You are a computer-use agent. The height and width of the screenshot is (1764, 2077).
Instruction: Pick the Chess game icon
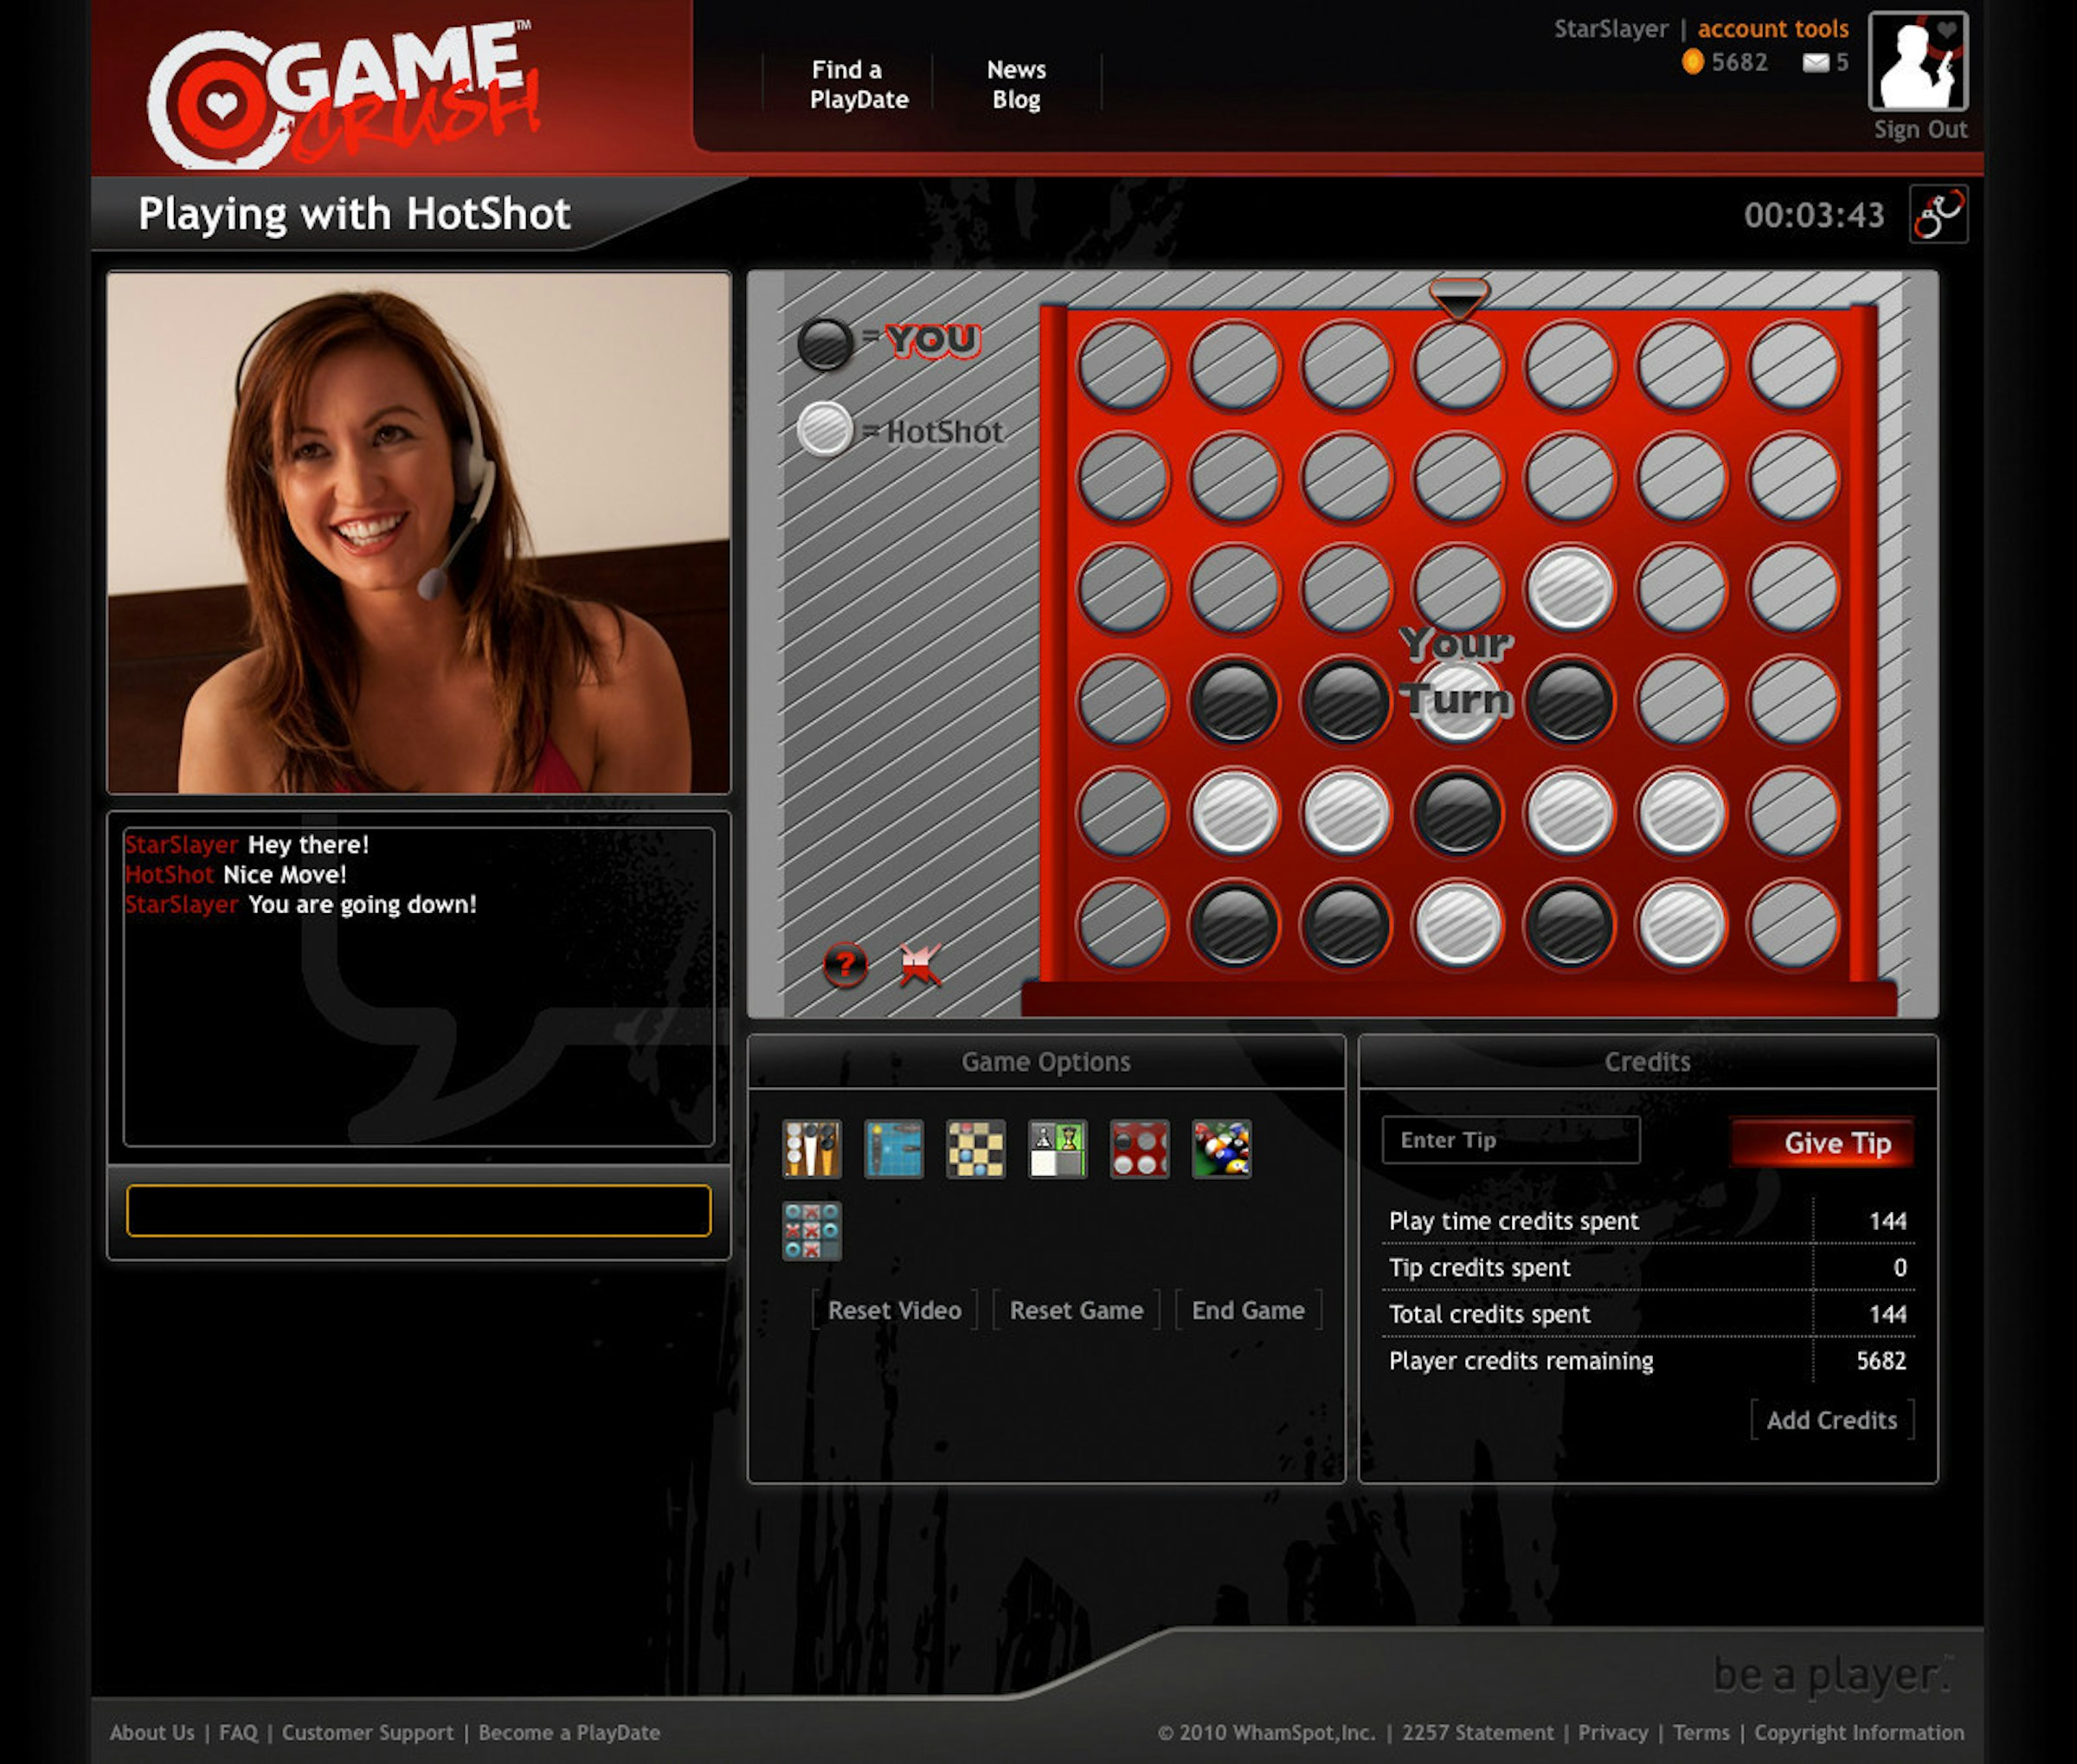(1057, 1148)
